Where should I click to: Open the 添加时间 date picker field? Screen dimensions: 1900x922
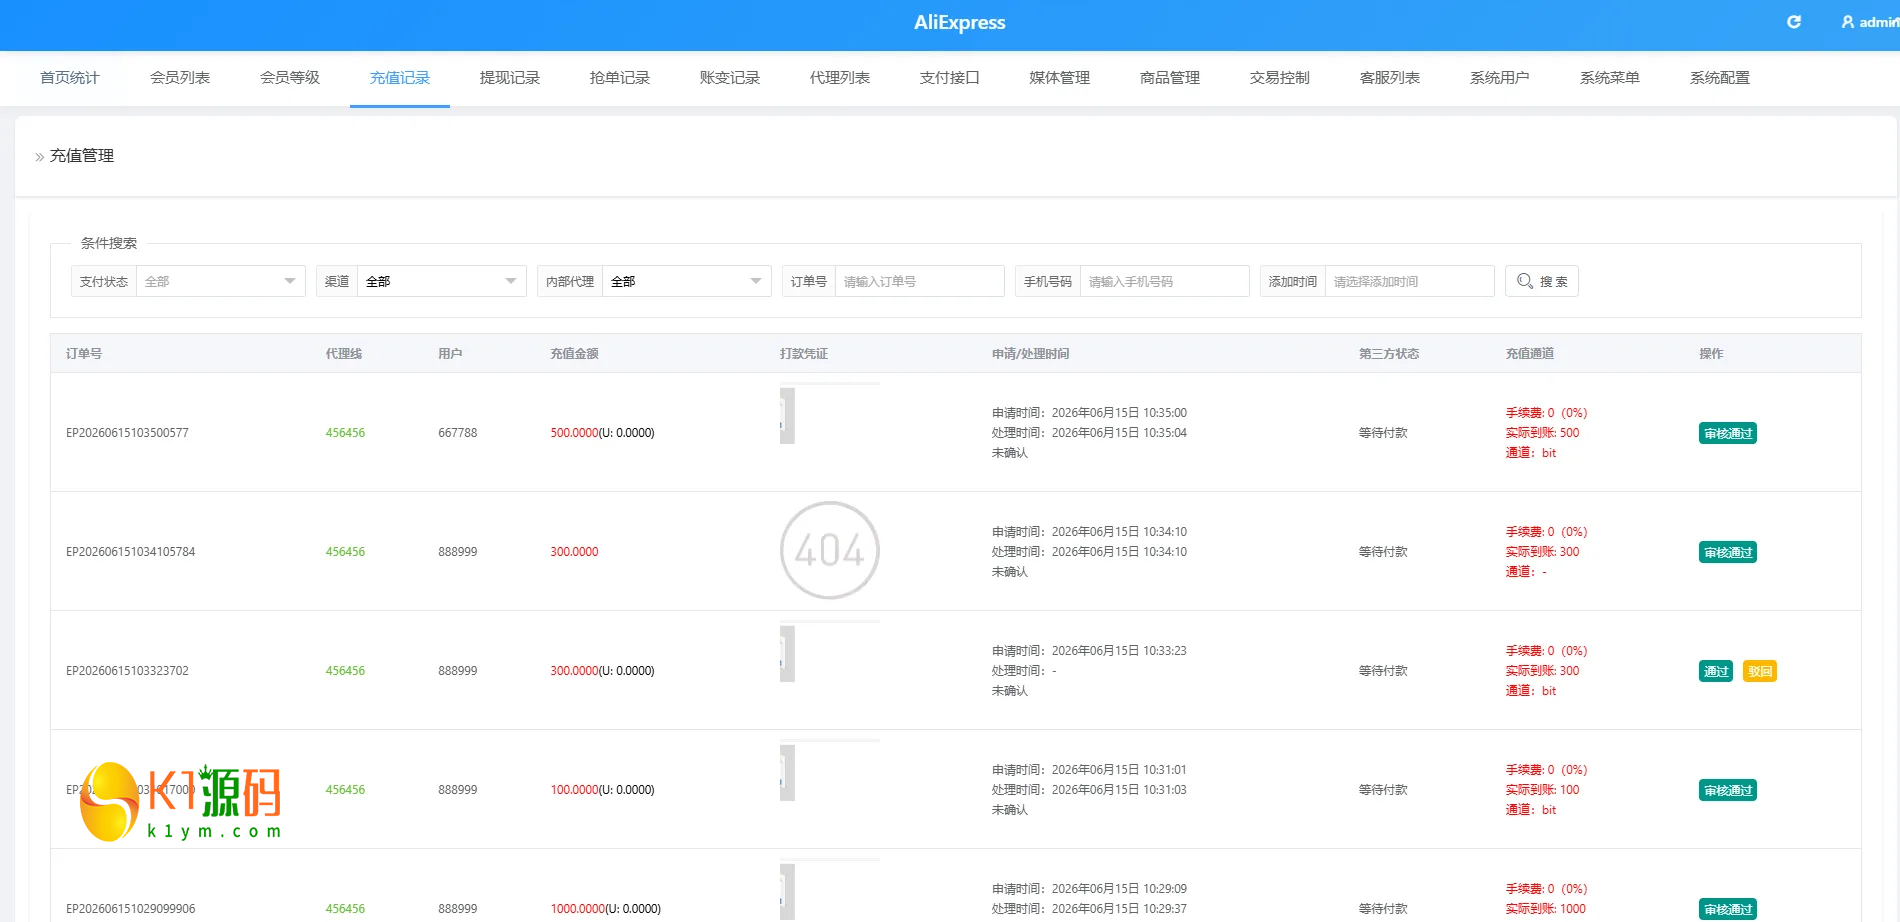[x=1409, y=281]
